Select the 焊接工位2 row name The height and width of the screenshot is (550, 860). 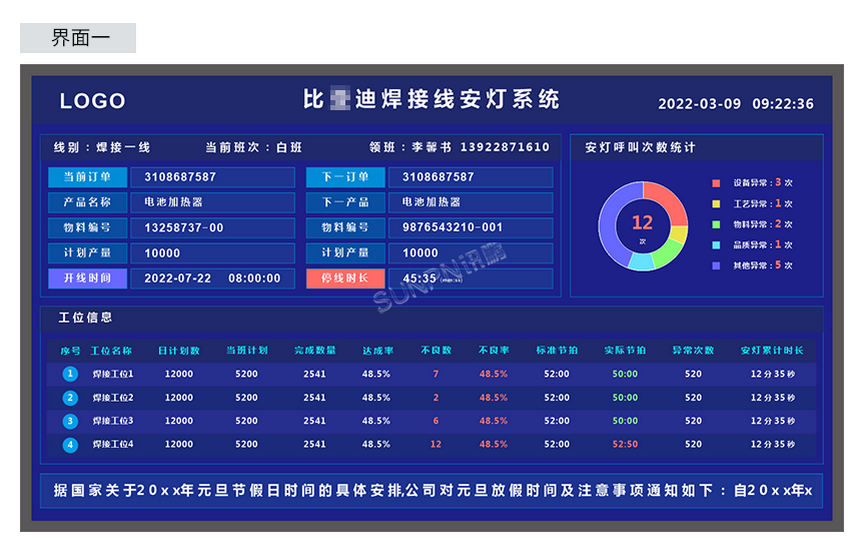coord(113,398)
